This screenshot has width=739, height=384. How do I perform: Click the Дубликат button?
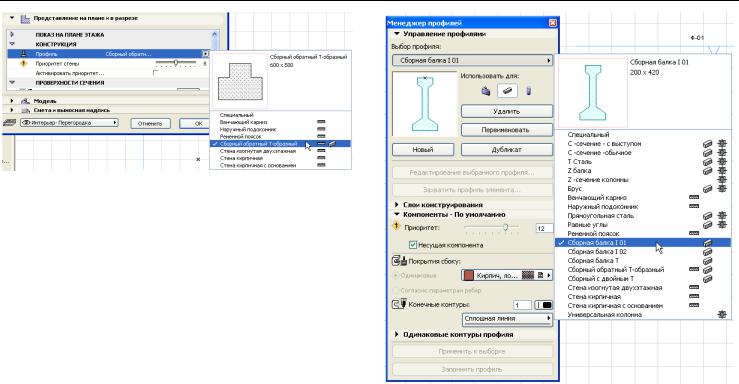tap(507, 149)
